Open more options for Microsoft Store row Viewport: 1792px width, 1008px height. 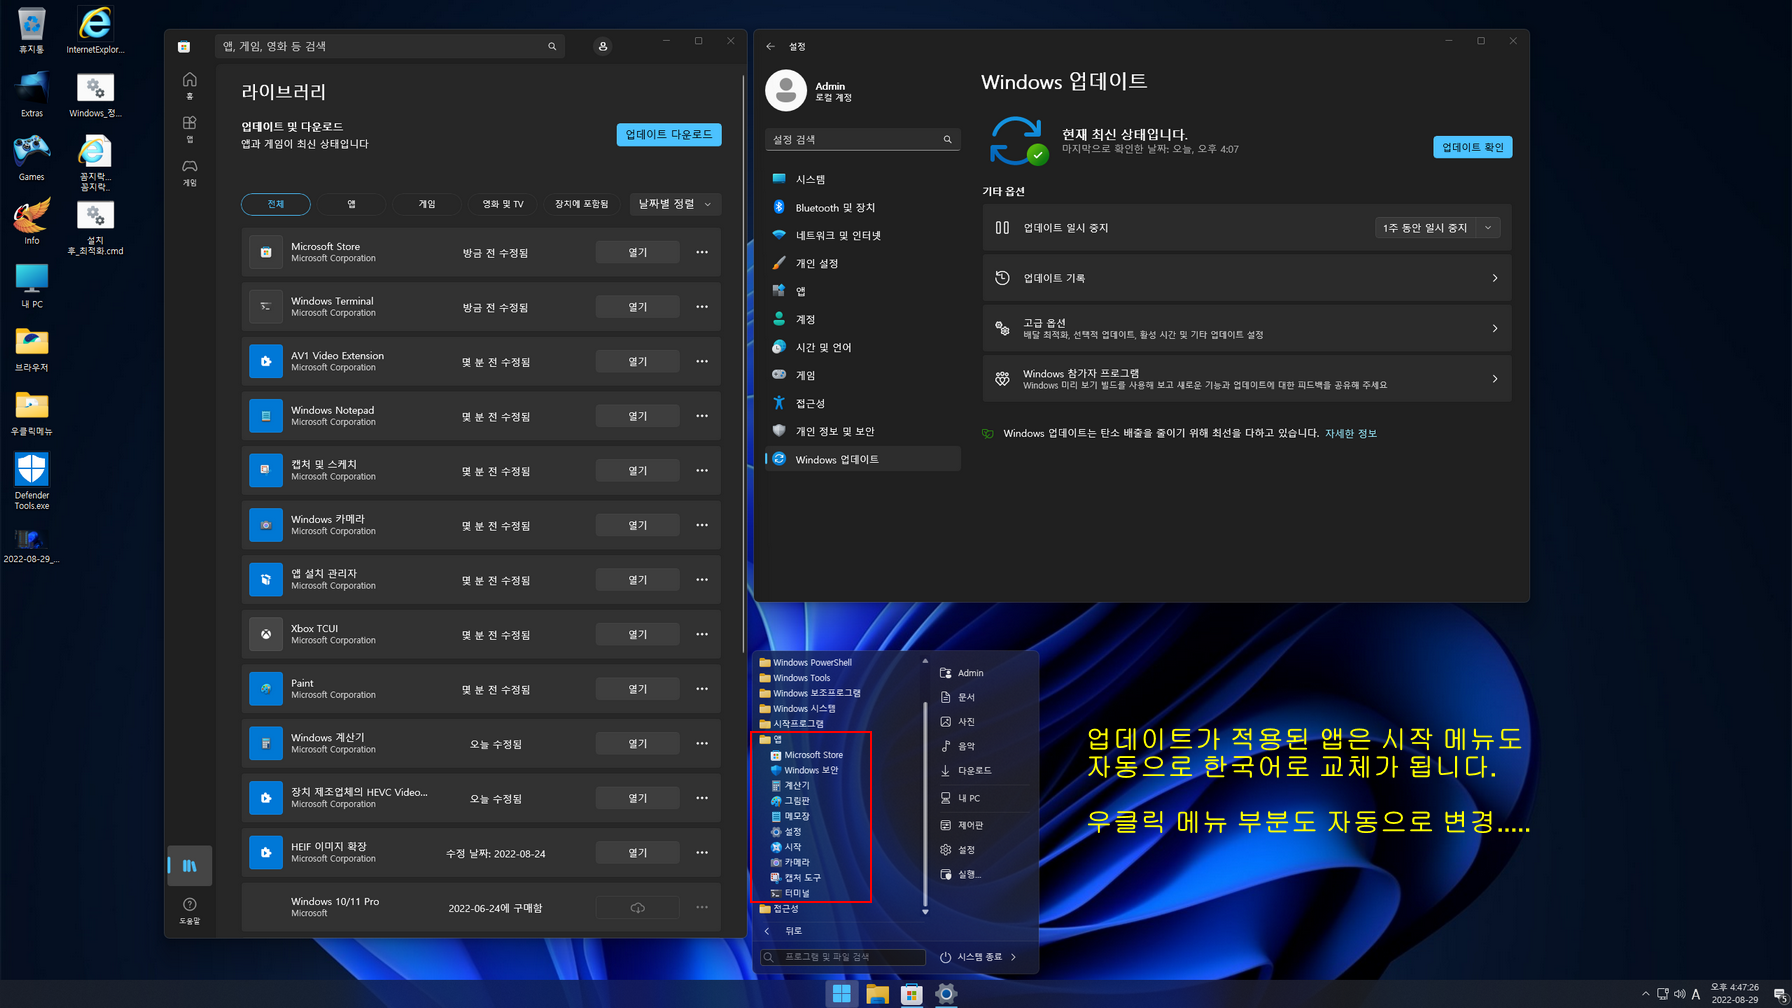[x=702, y=252]
